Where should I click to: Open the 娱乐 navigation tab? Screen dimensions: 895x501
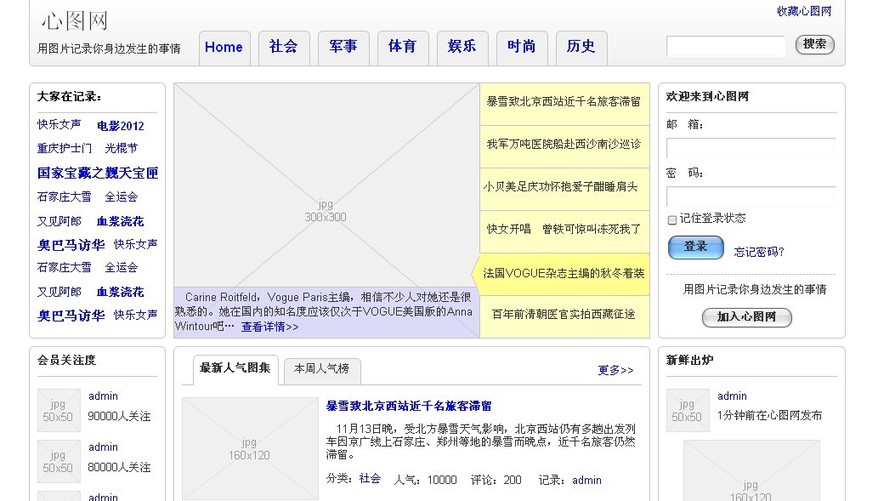coord(462,47)
